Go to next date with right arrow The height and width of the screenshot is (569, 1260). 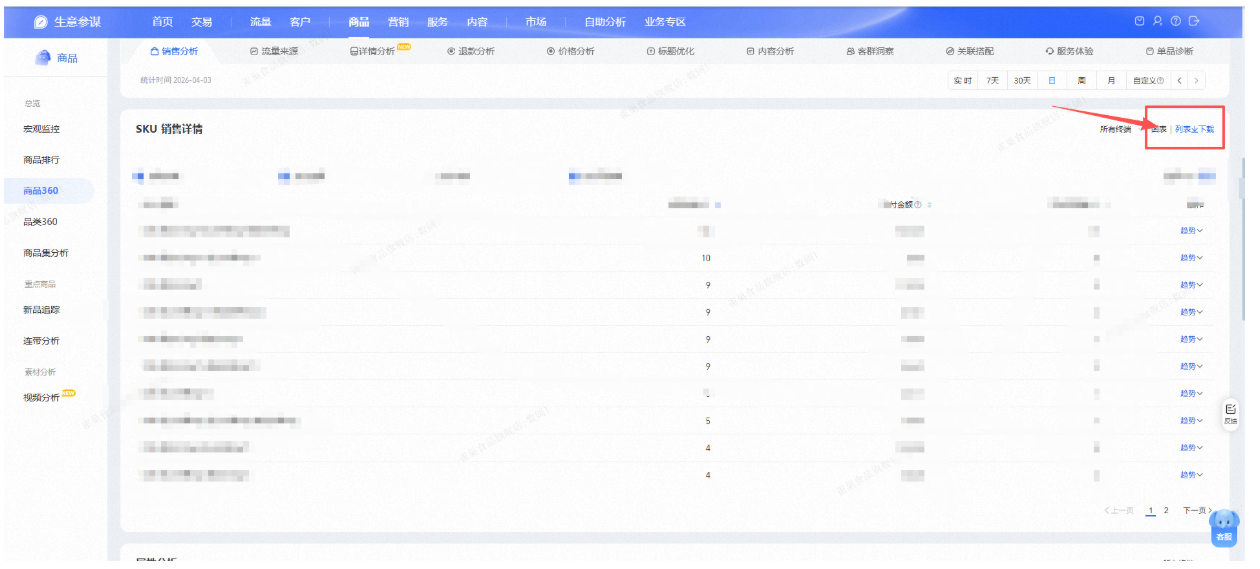1196,80
